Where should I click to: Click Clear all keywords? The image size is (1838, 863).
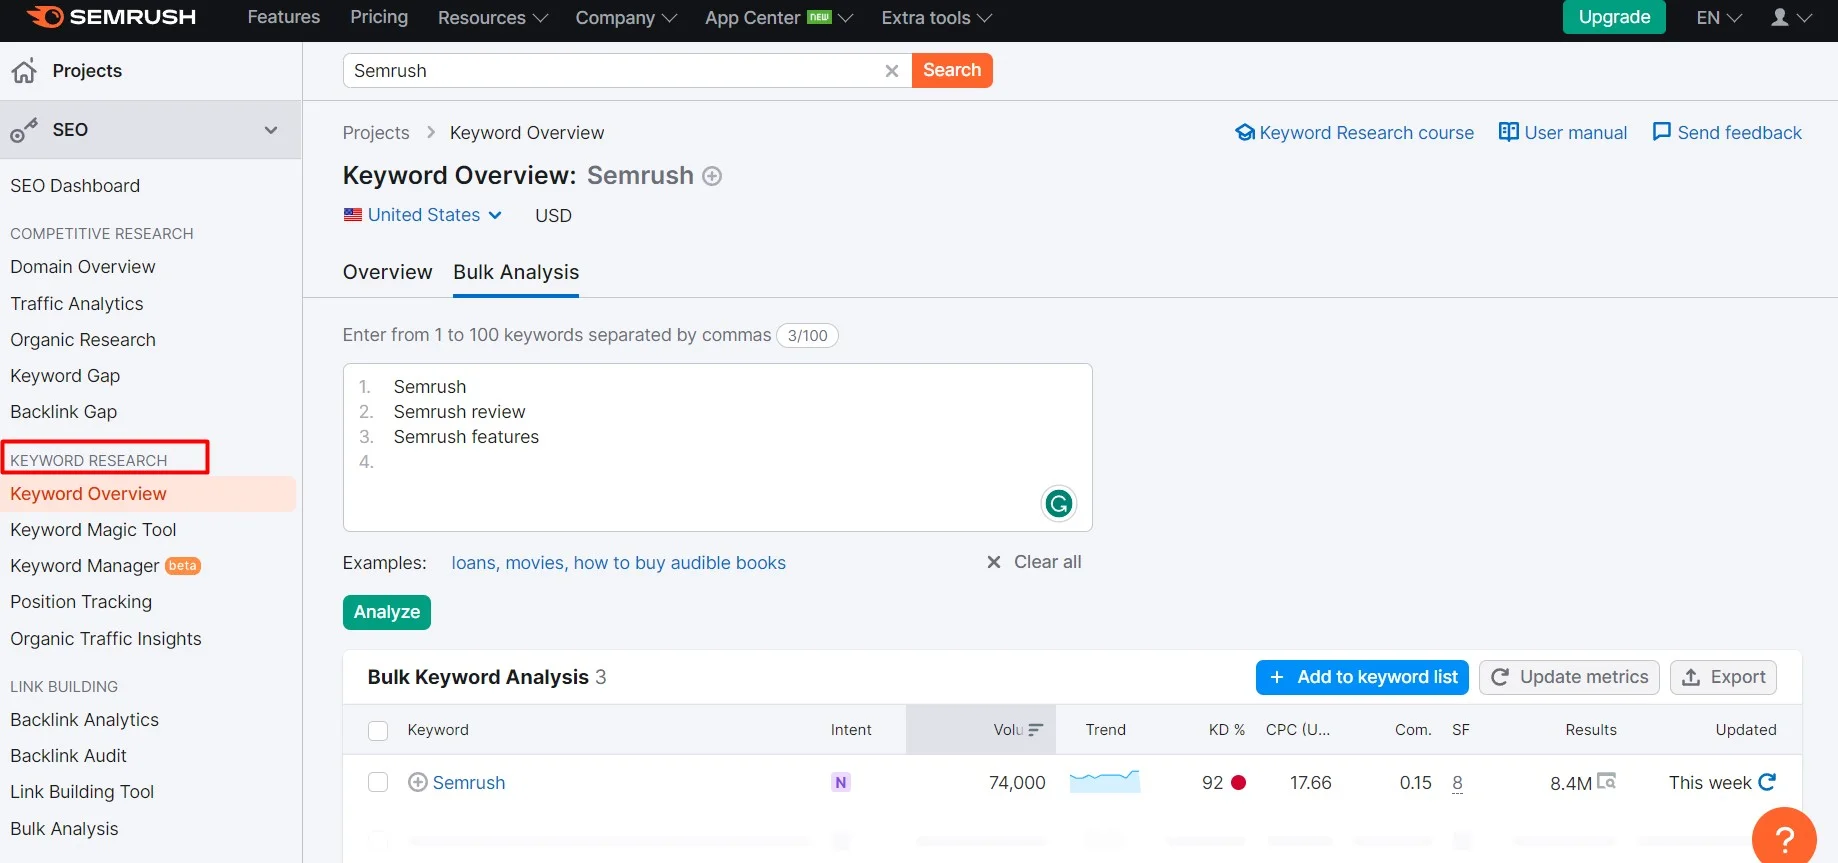coord(1034,562)
